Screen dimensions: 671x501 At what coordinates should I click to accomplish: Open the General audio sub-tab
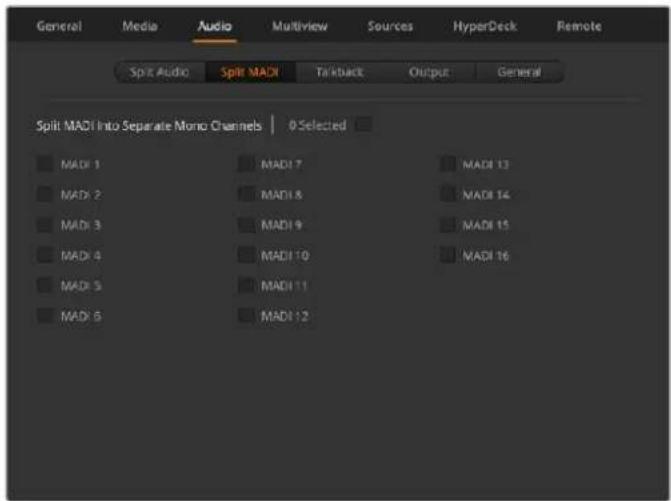click(x=519, y=72)
